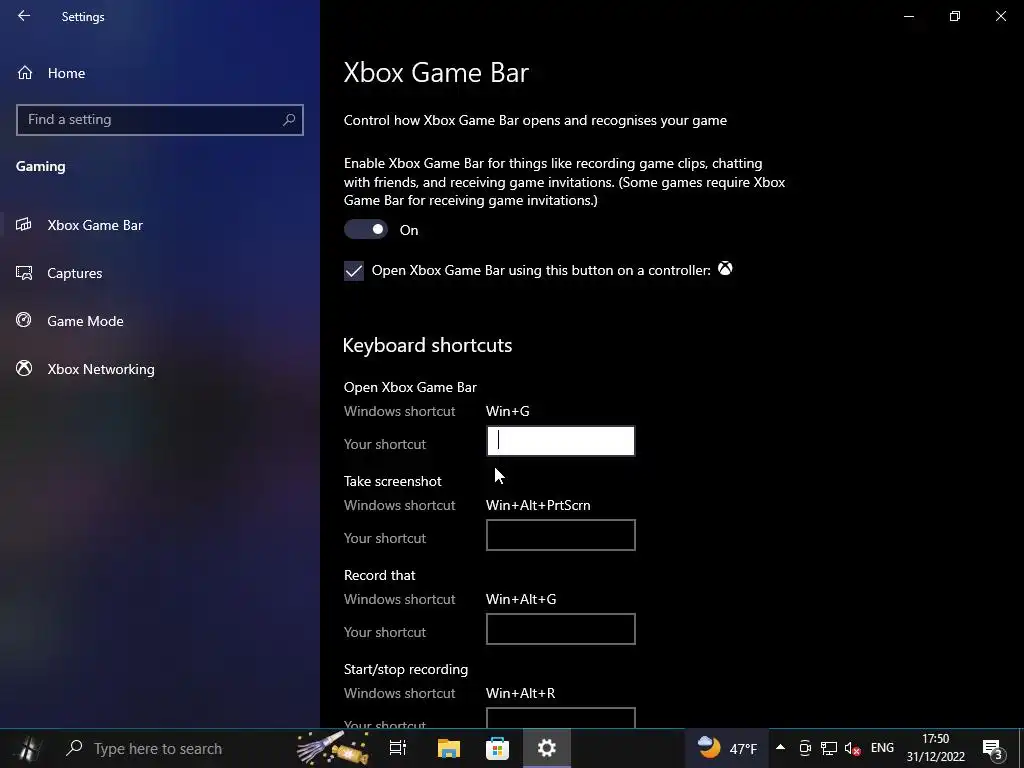Click the Record that label
The image size is (1024, 768).
coord(379,575)
